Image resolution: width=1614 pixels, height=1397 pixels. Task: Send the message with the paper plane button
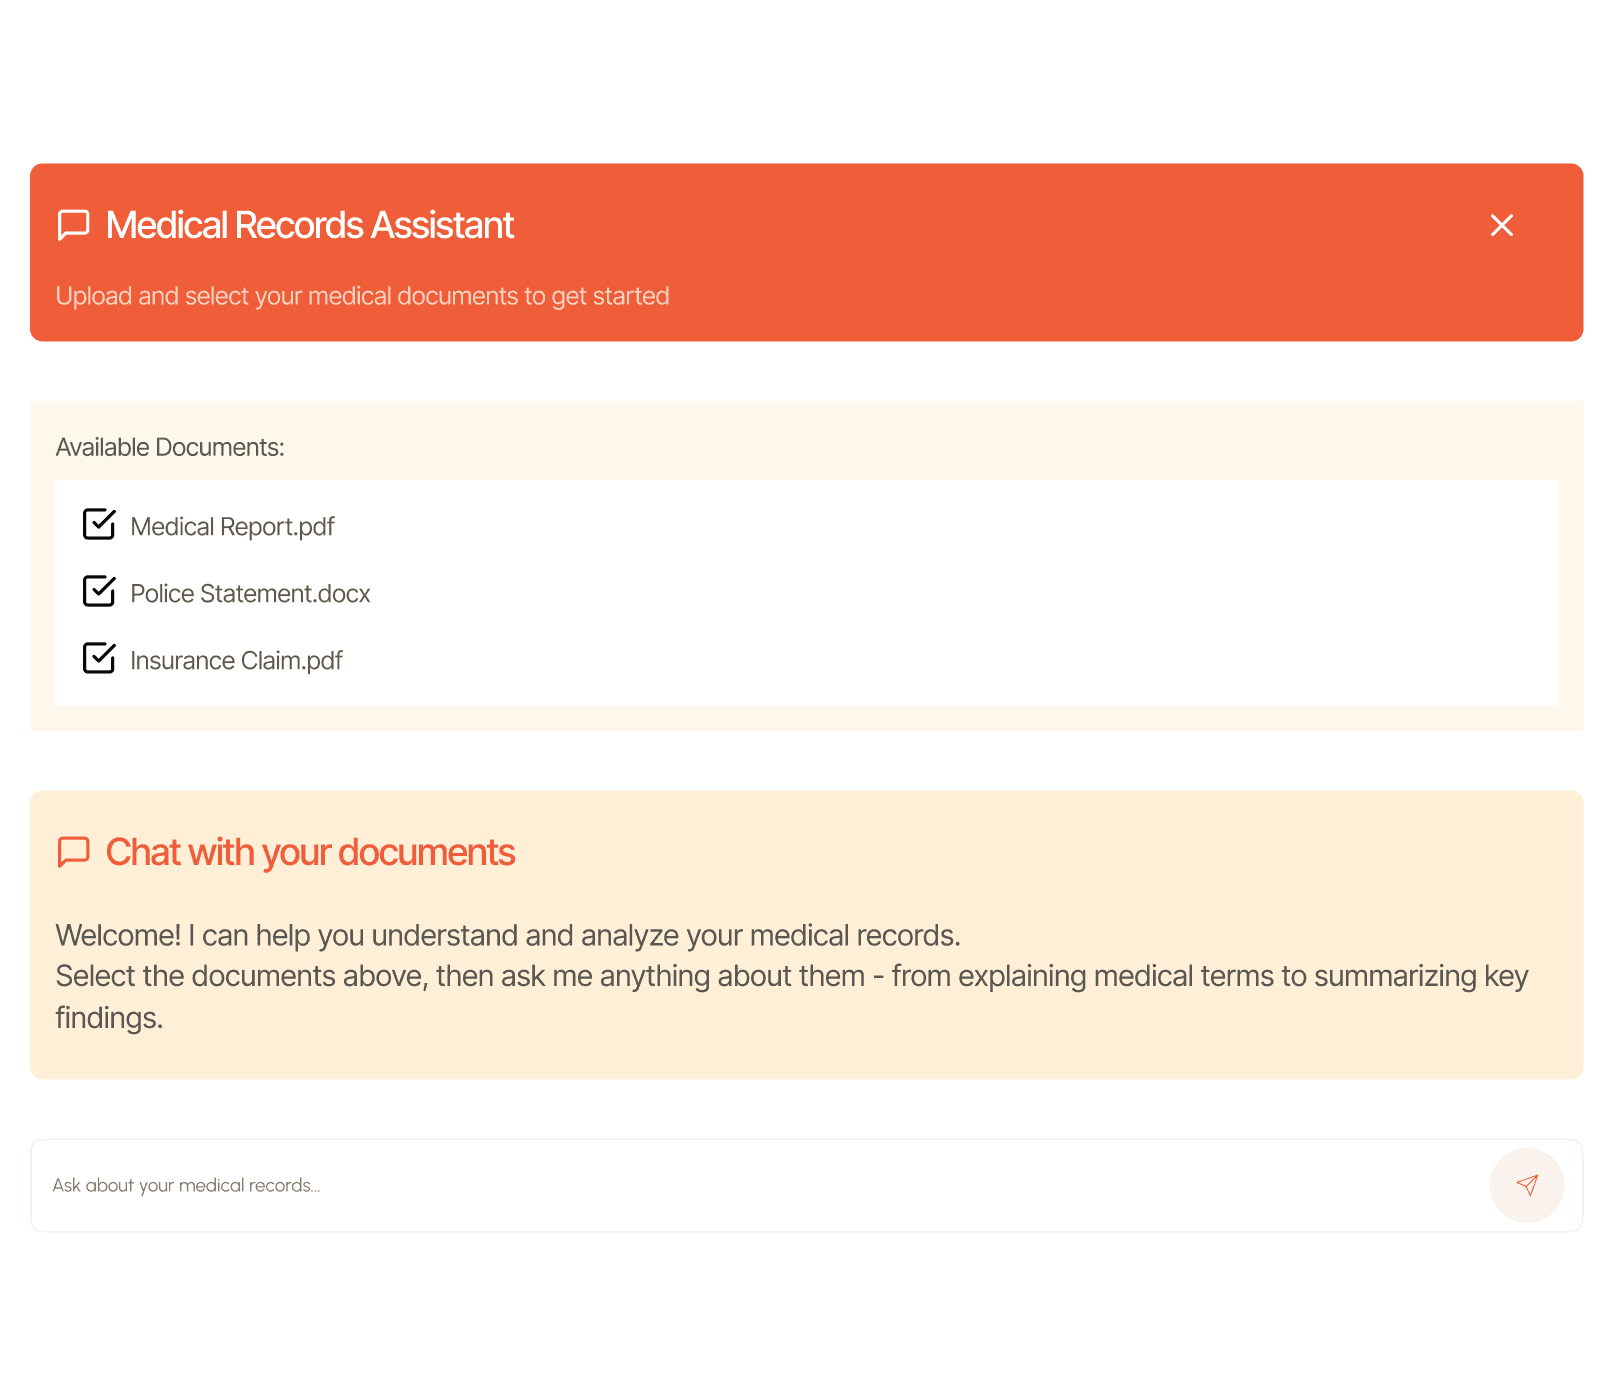1526,1185
